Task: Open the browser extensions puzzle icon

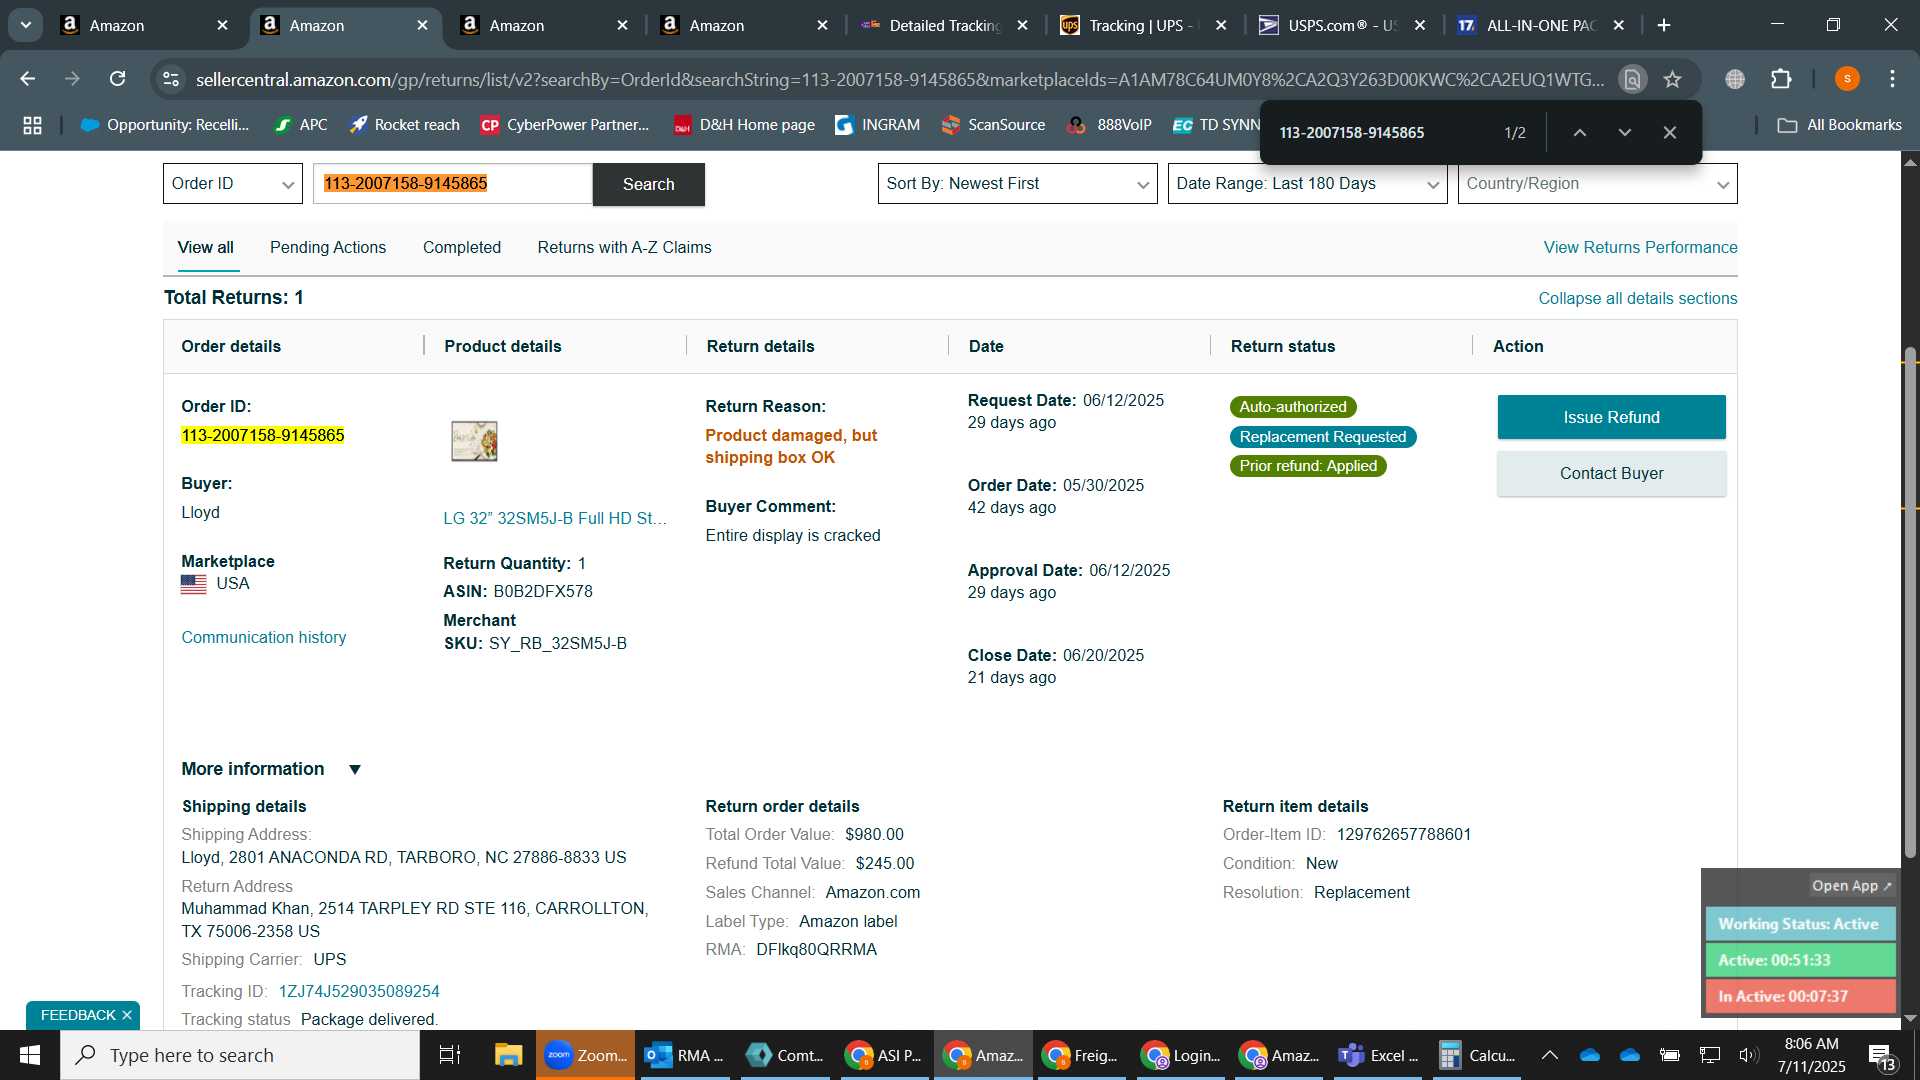Action: click(x=1781, y=79)
